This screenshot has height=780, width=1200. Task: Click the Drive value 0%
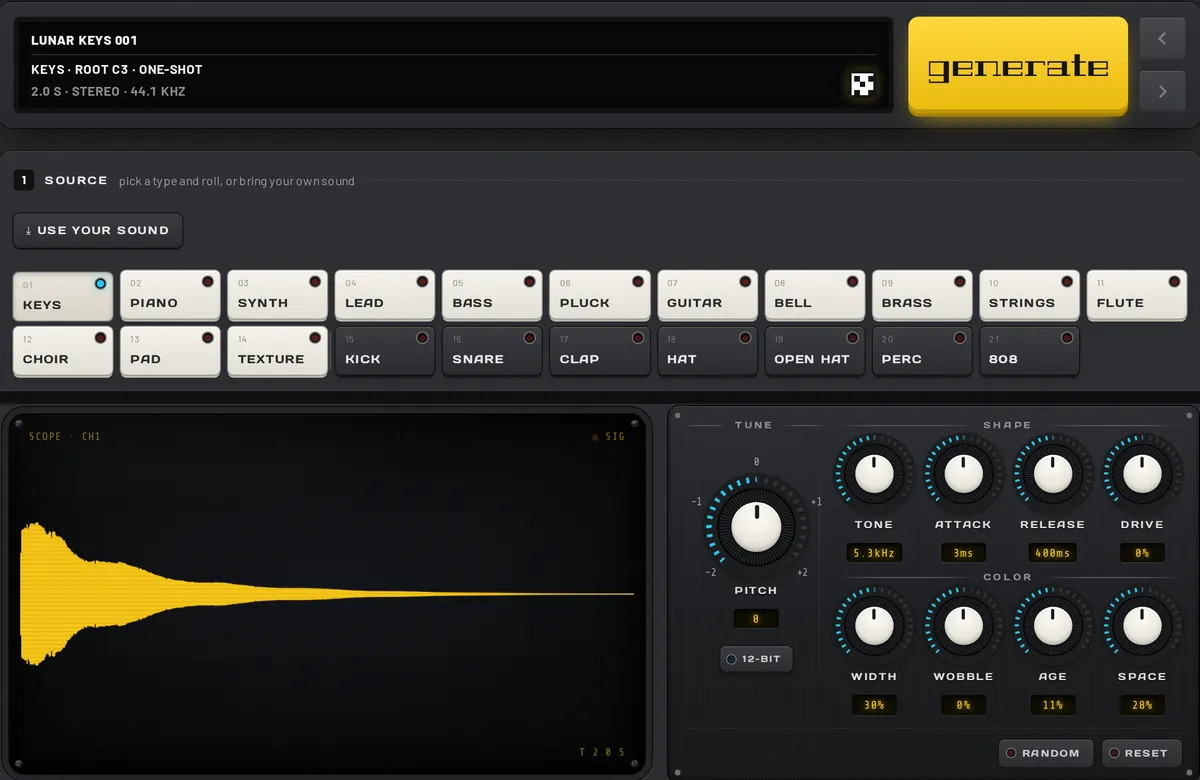[x=1142, y=553]
